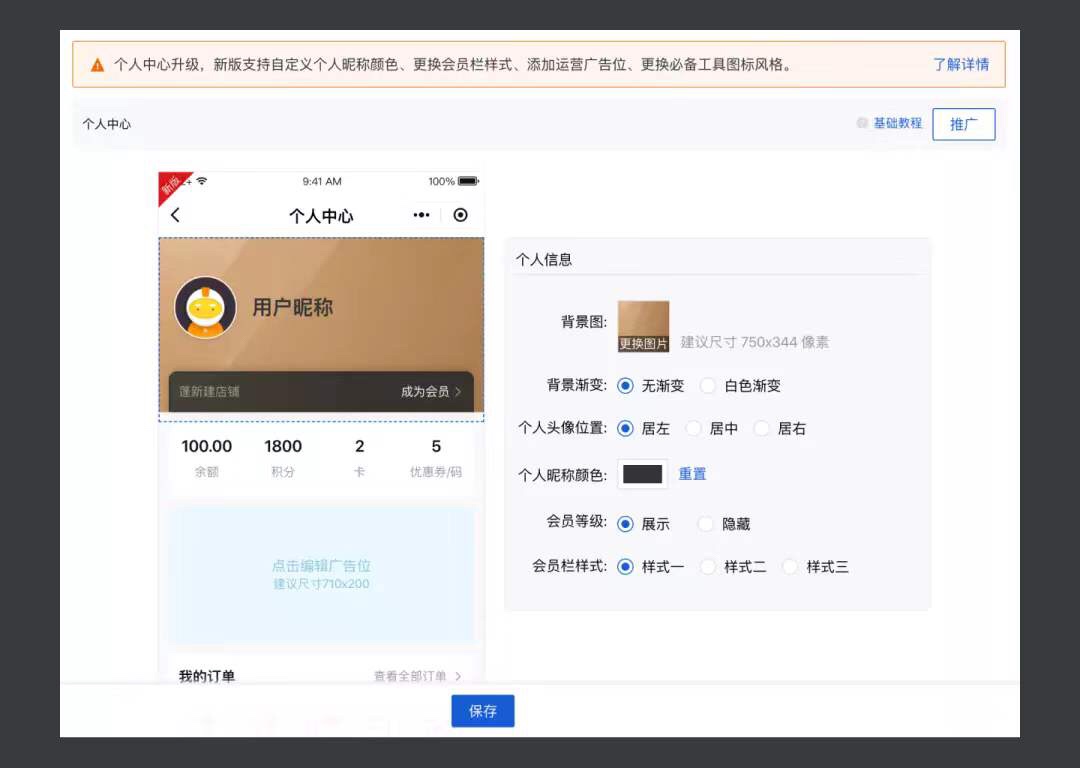
Task: Select 白色渐变 background gradient option
Action: click(x=708, y=385)
